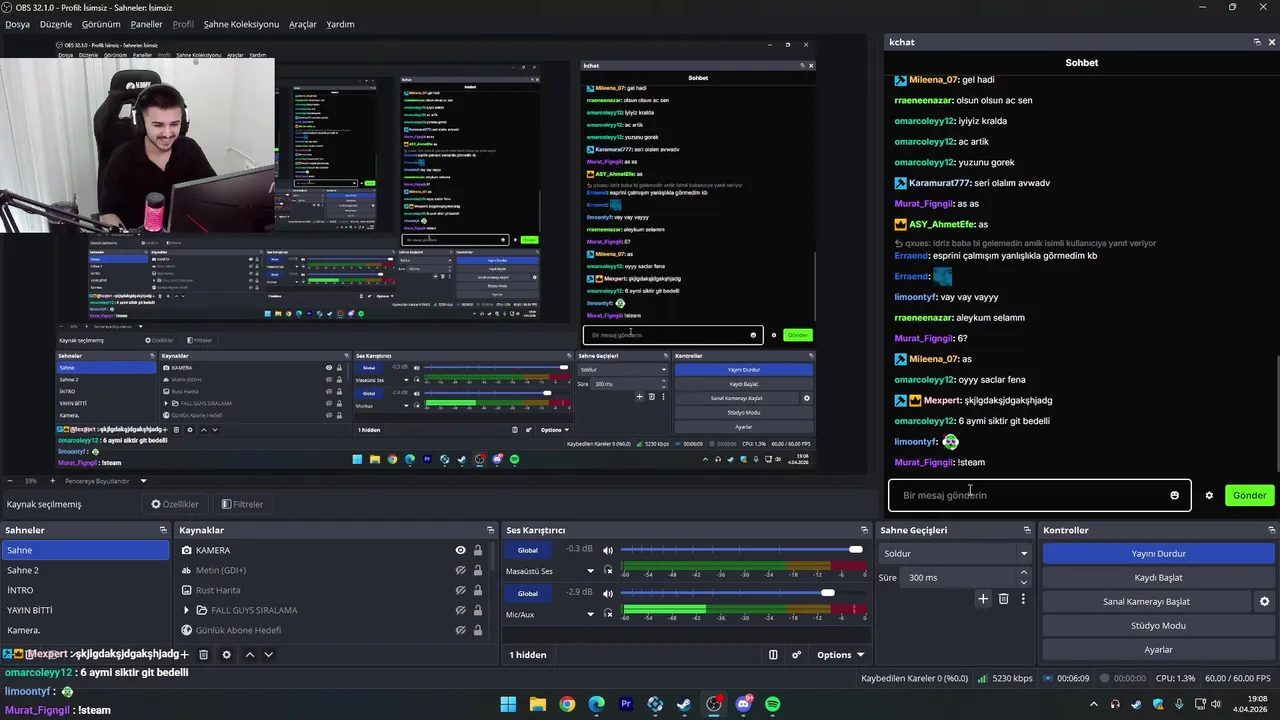Open the Soldur transition dropdown

pyautogui.click(x=954, y=553)
